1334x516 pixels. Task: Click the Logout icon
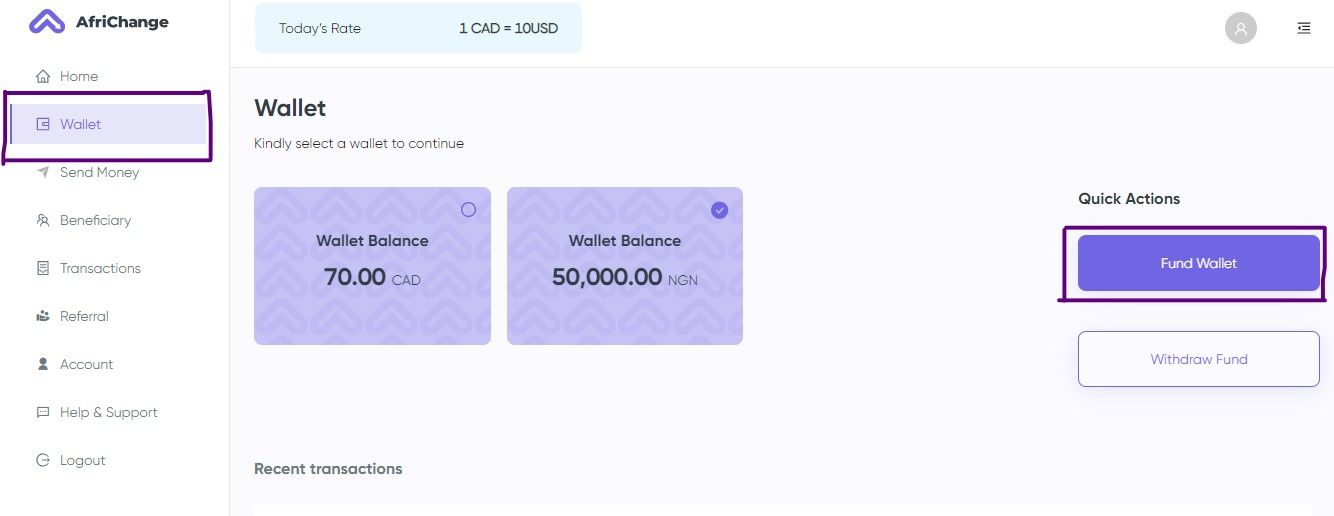[x=43, y=460]
